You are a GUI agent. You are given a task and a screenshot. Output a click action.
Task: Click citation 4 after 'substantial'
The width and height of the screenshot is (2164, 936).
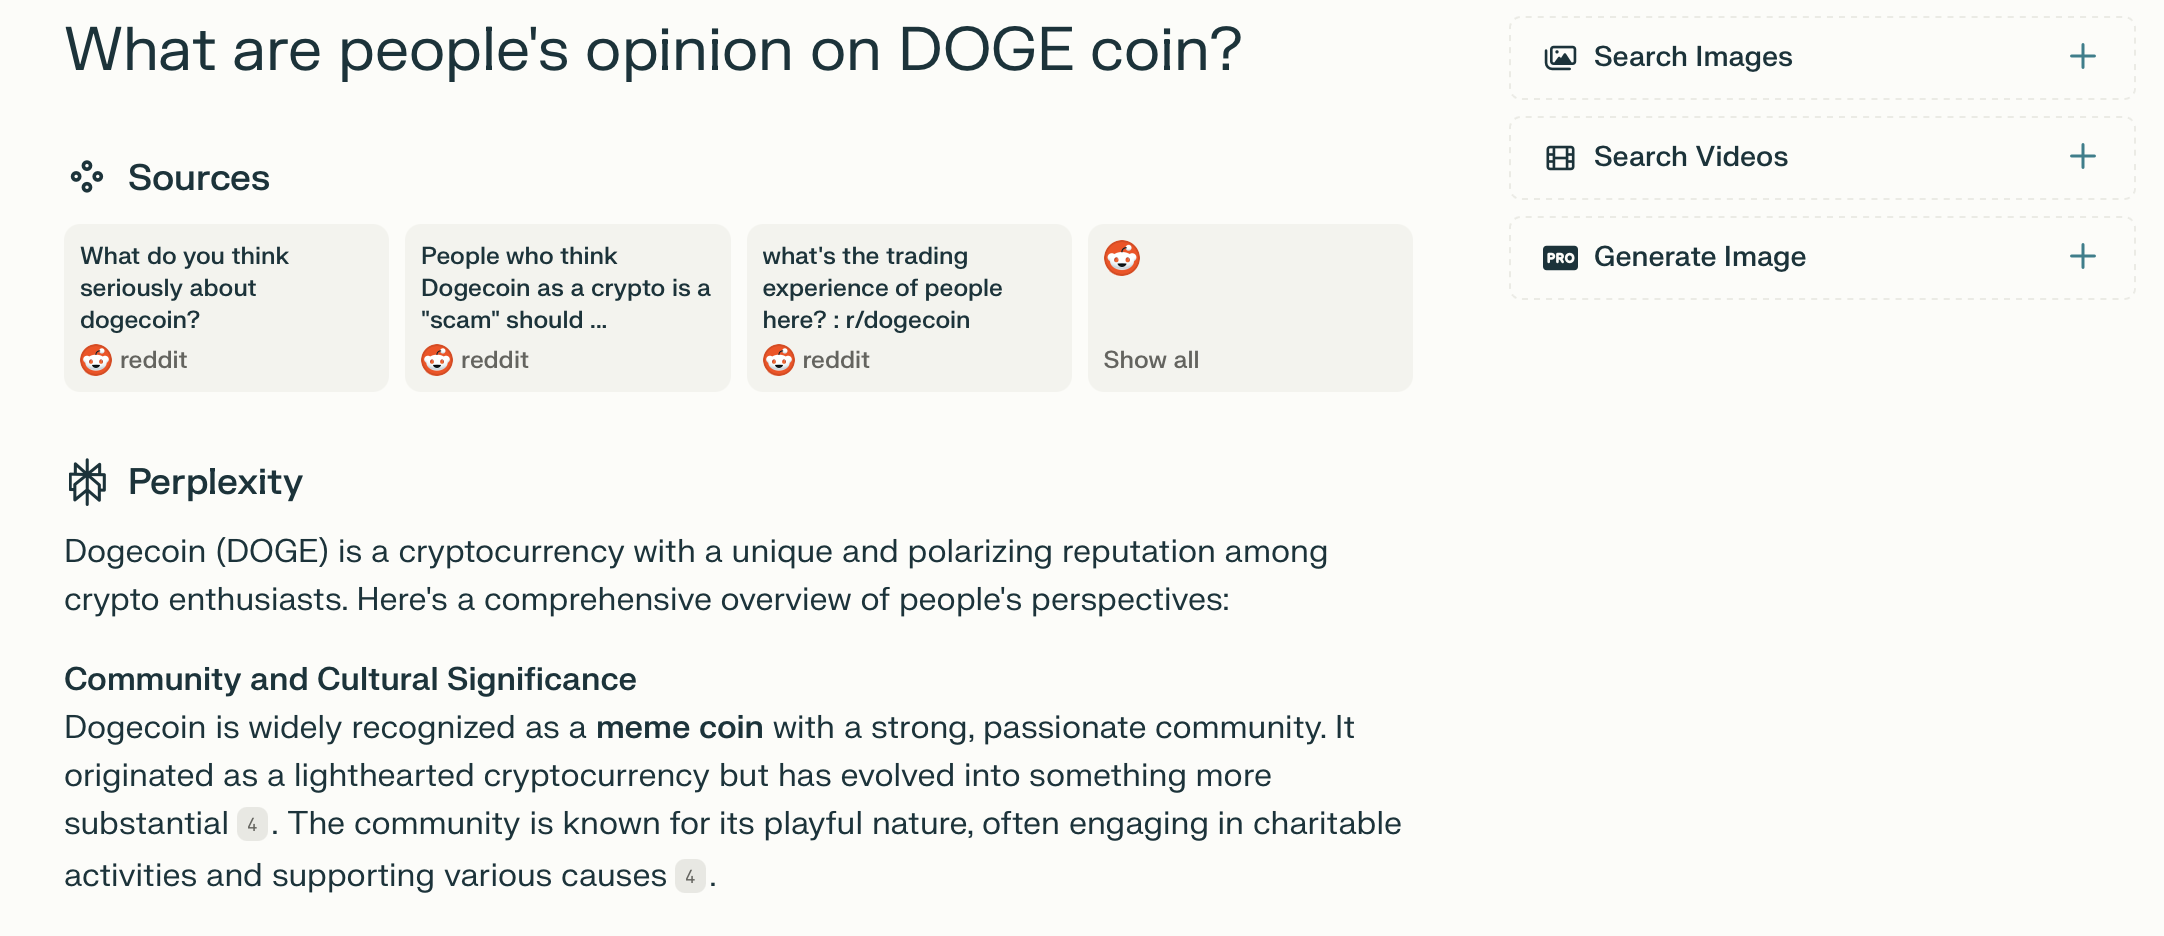(x=252, y=825)
